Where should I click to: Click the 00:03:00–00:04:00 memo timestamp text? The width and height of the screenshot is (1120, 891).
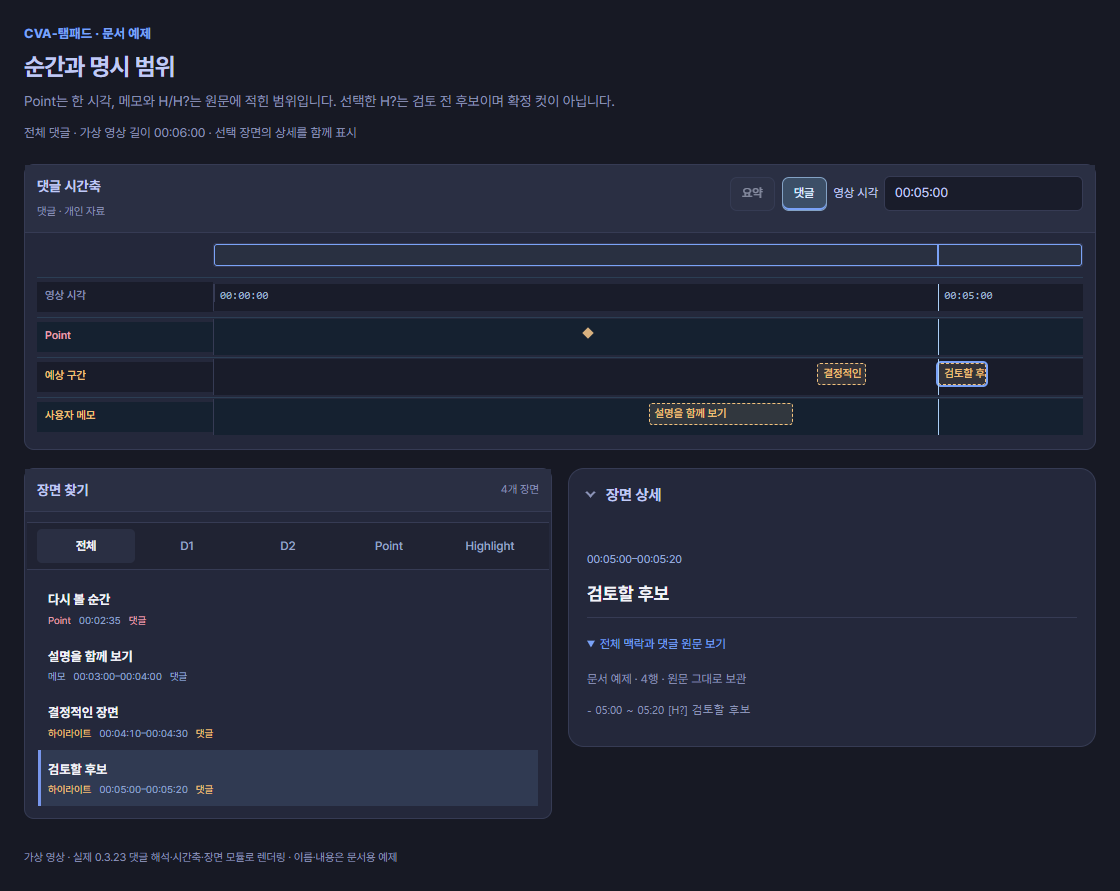[x=117, y=677]
